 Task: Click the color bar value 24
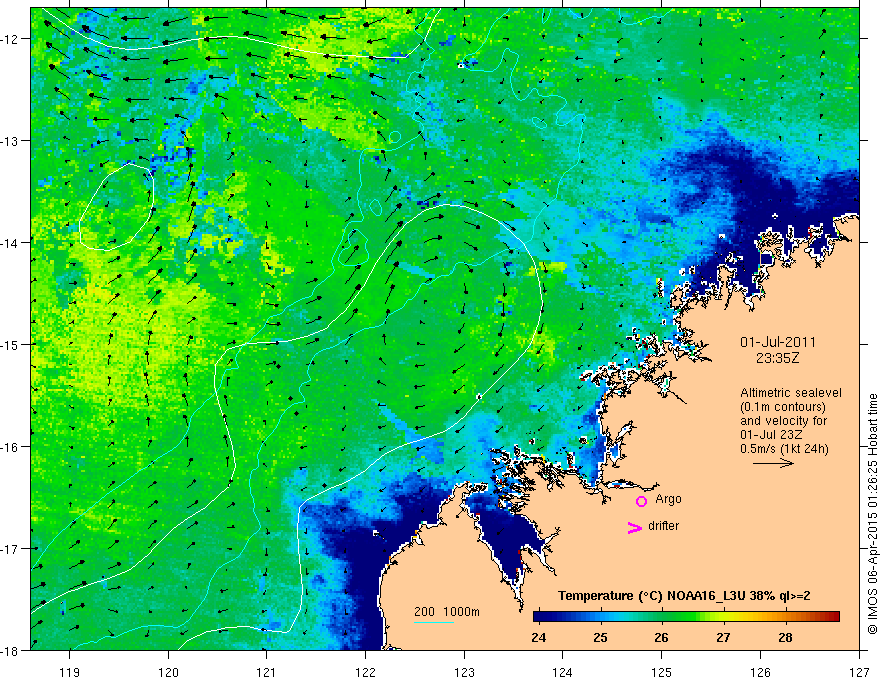538,637
